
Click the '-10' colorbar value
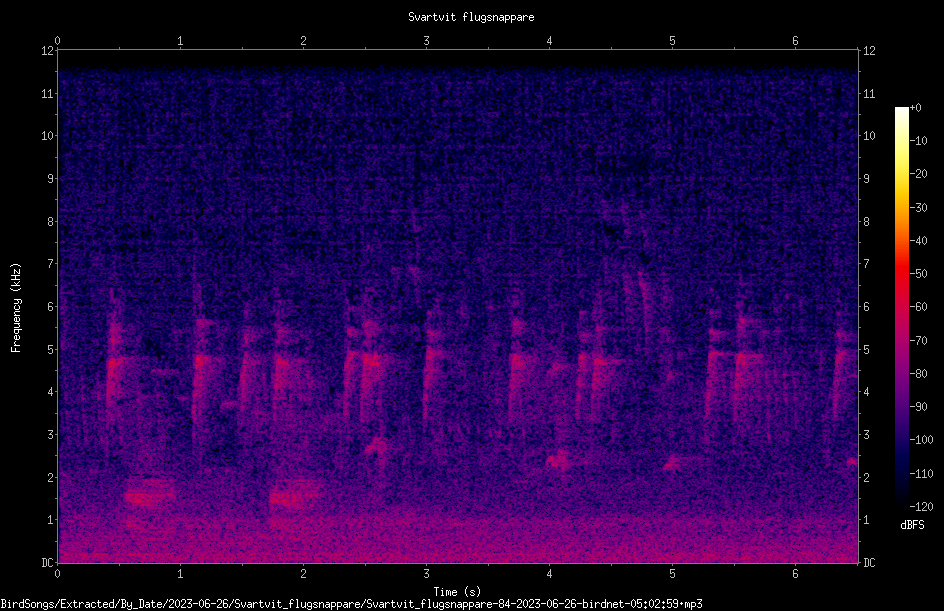click(918, 141)
